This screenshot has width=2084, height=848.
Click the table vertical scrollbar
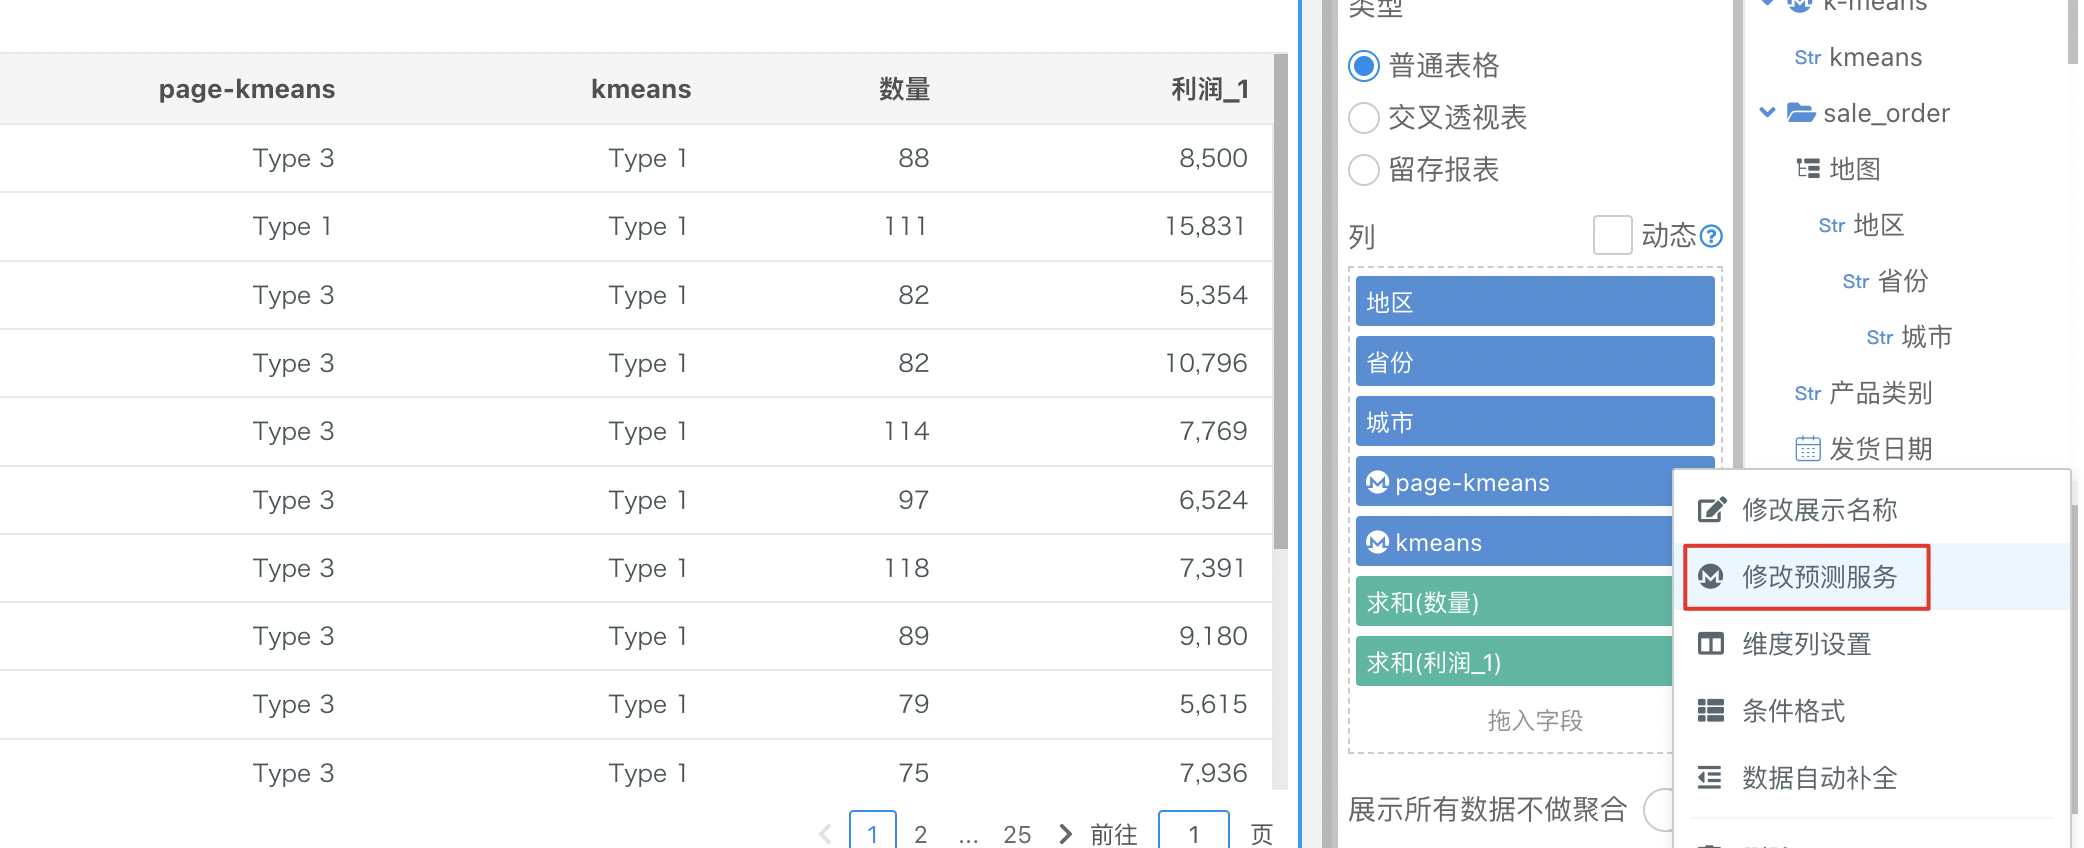1281,300
